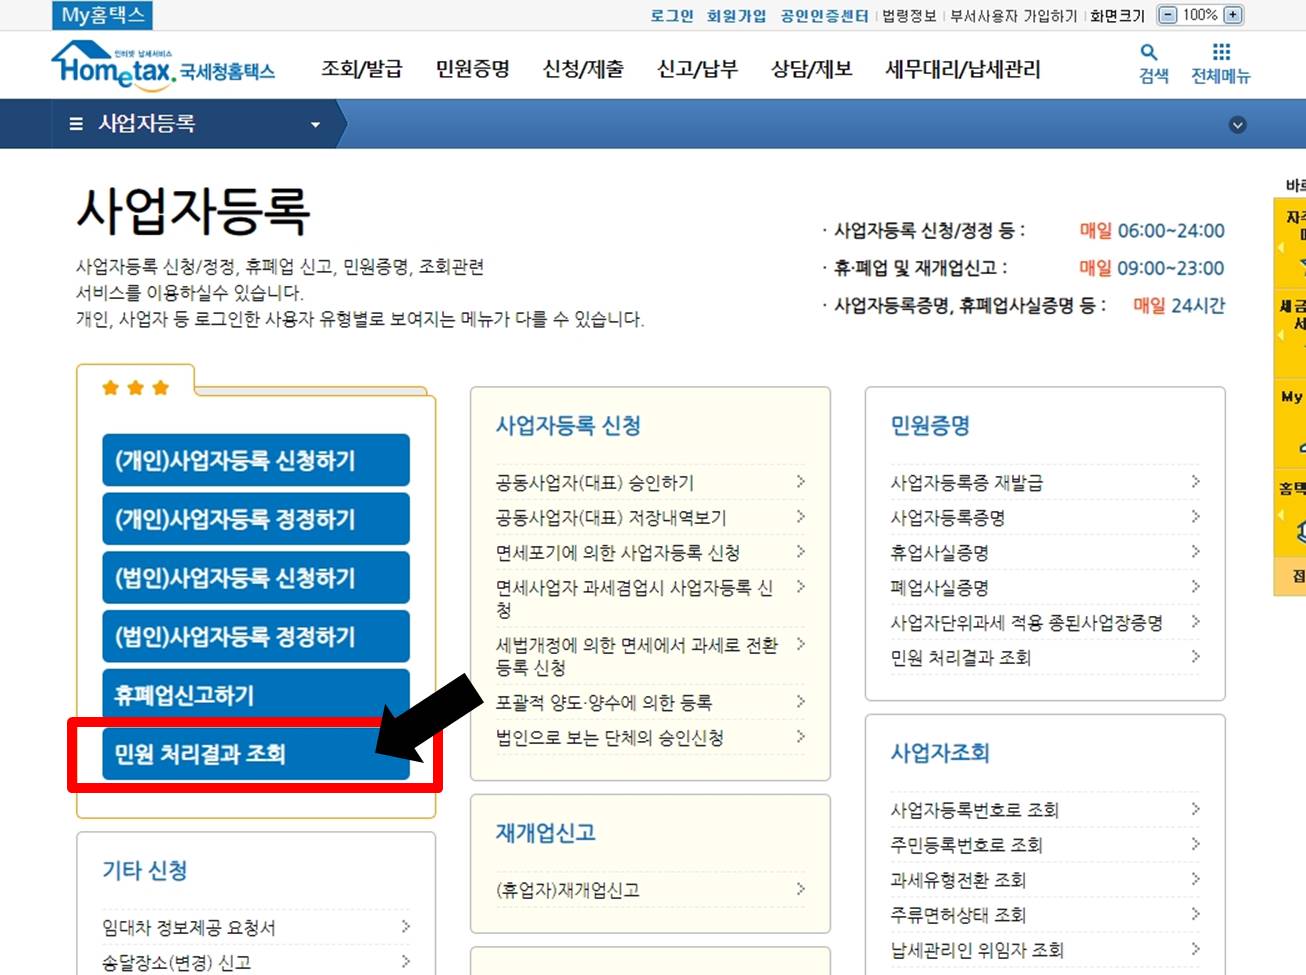Open 세법개정에 의한 면세에서 과세로 전환 등록 신청

(x=637, y=656)
